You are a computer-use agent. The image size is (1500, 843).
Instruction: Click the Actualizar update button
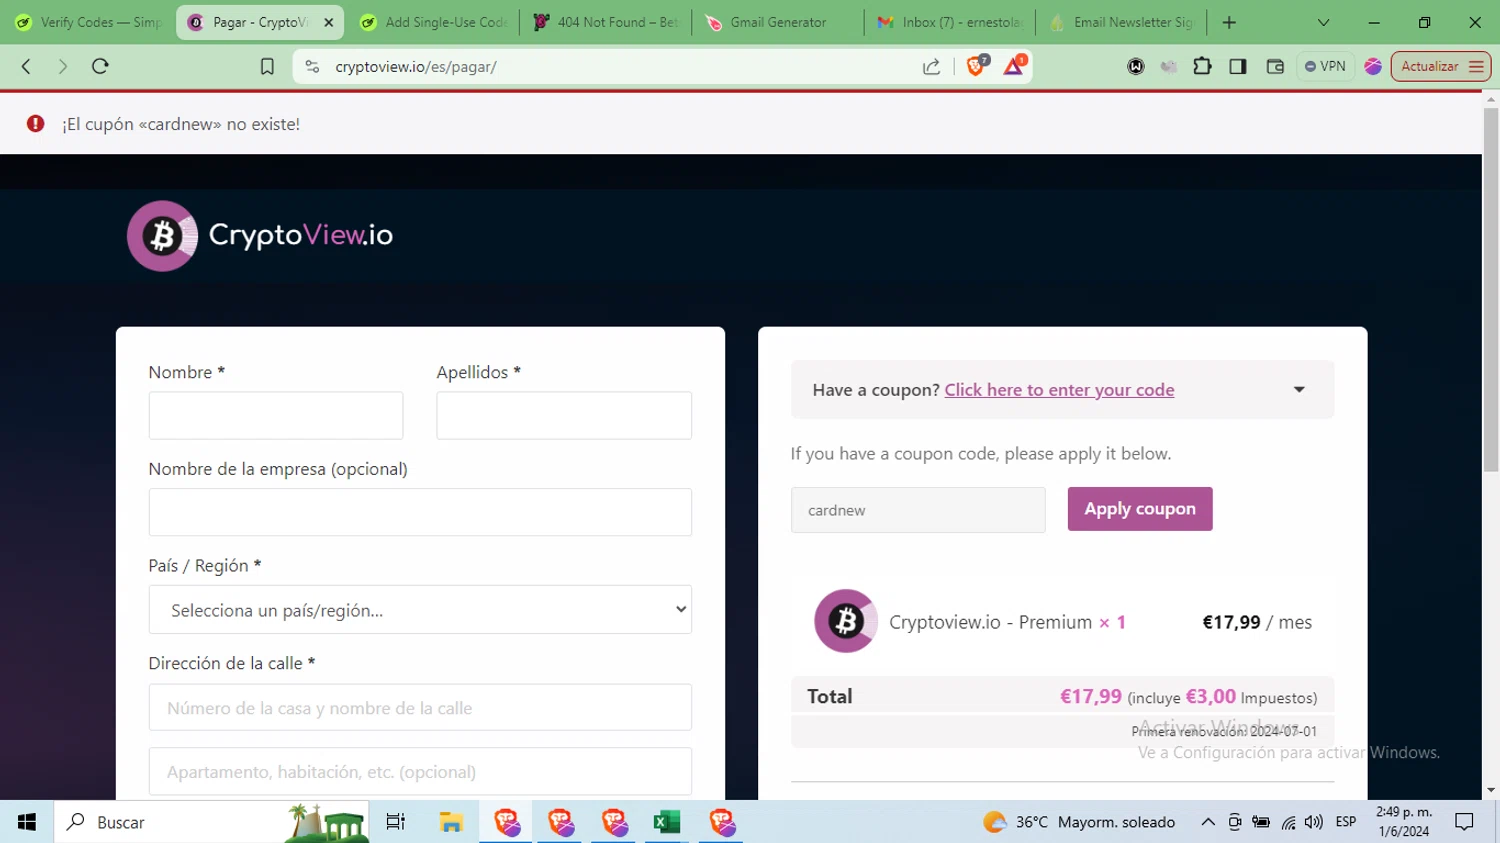(1441, 66)
